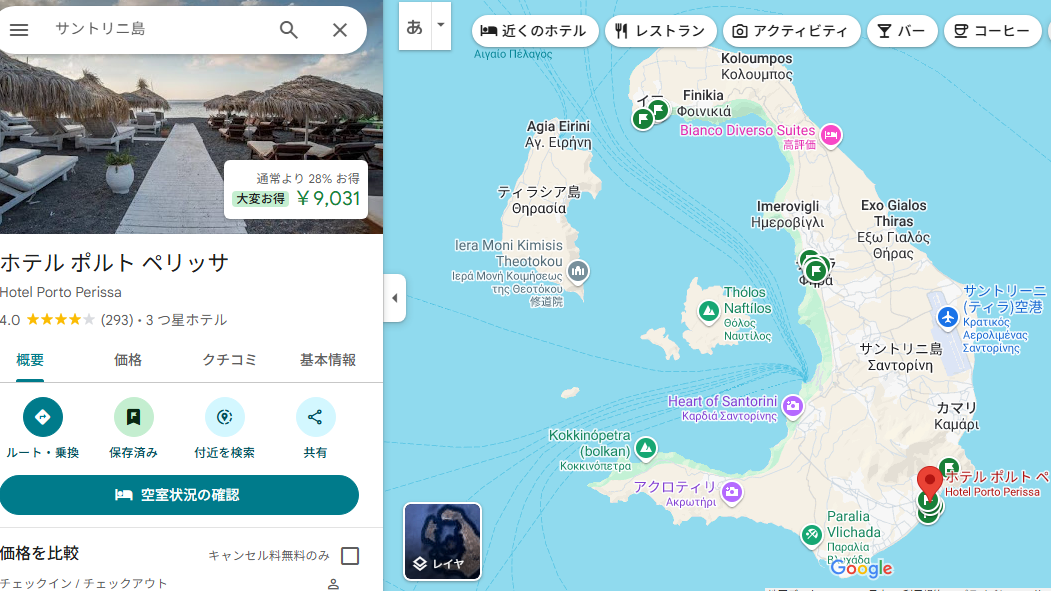Image resolution: width=1051 pixels, height=591 pixels.
Task: Click the 共有 share icon
Action: point(315,417)
